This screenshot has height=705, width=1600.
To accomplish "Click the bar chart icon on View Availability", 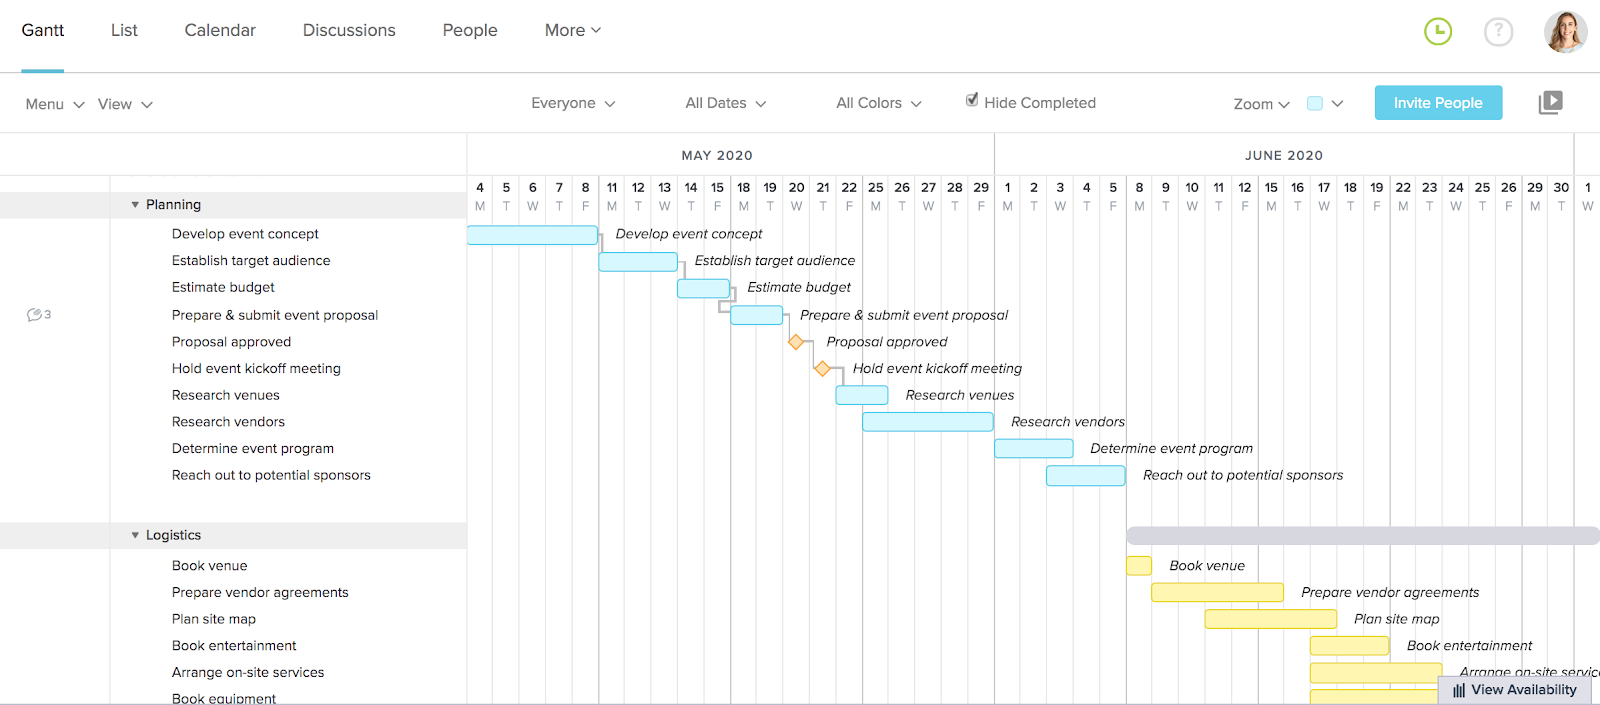I will (x=1460, y=689).
